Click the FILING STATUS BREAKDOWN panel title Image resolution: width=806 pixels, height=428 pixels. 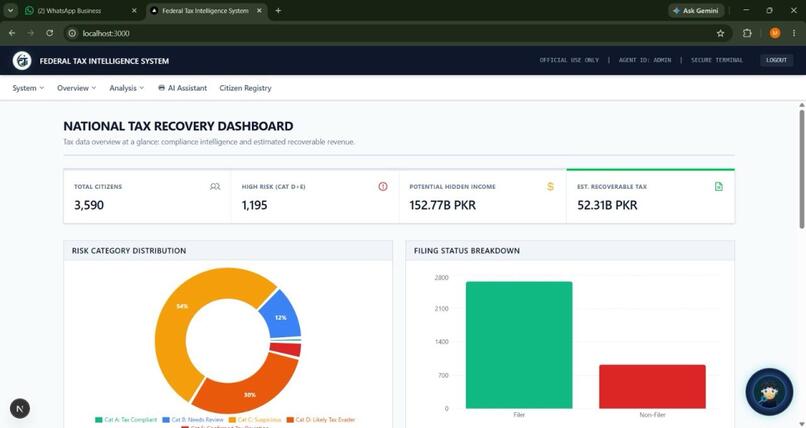click(x=467, y=251)
